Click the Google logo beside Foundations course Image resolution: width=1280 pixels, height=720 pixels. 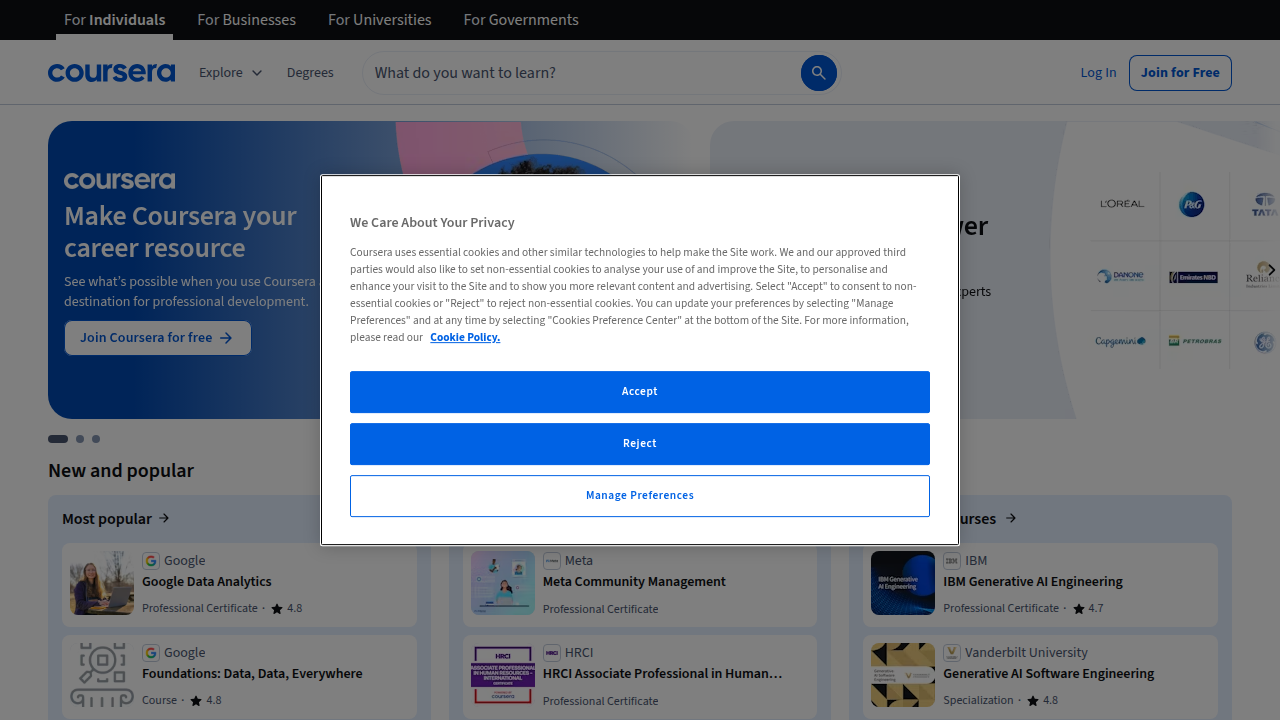tap(151, 653)
